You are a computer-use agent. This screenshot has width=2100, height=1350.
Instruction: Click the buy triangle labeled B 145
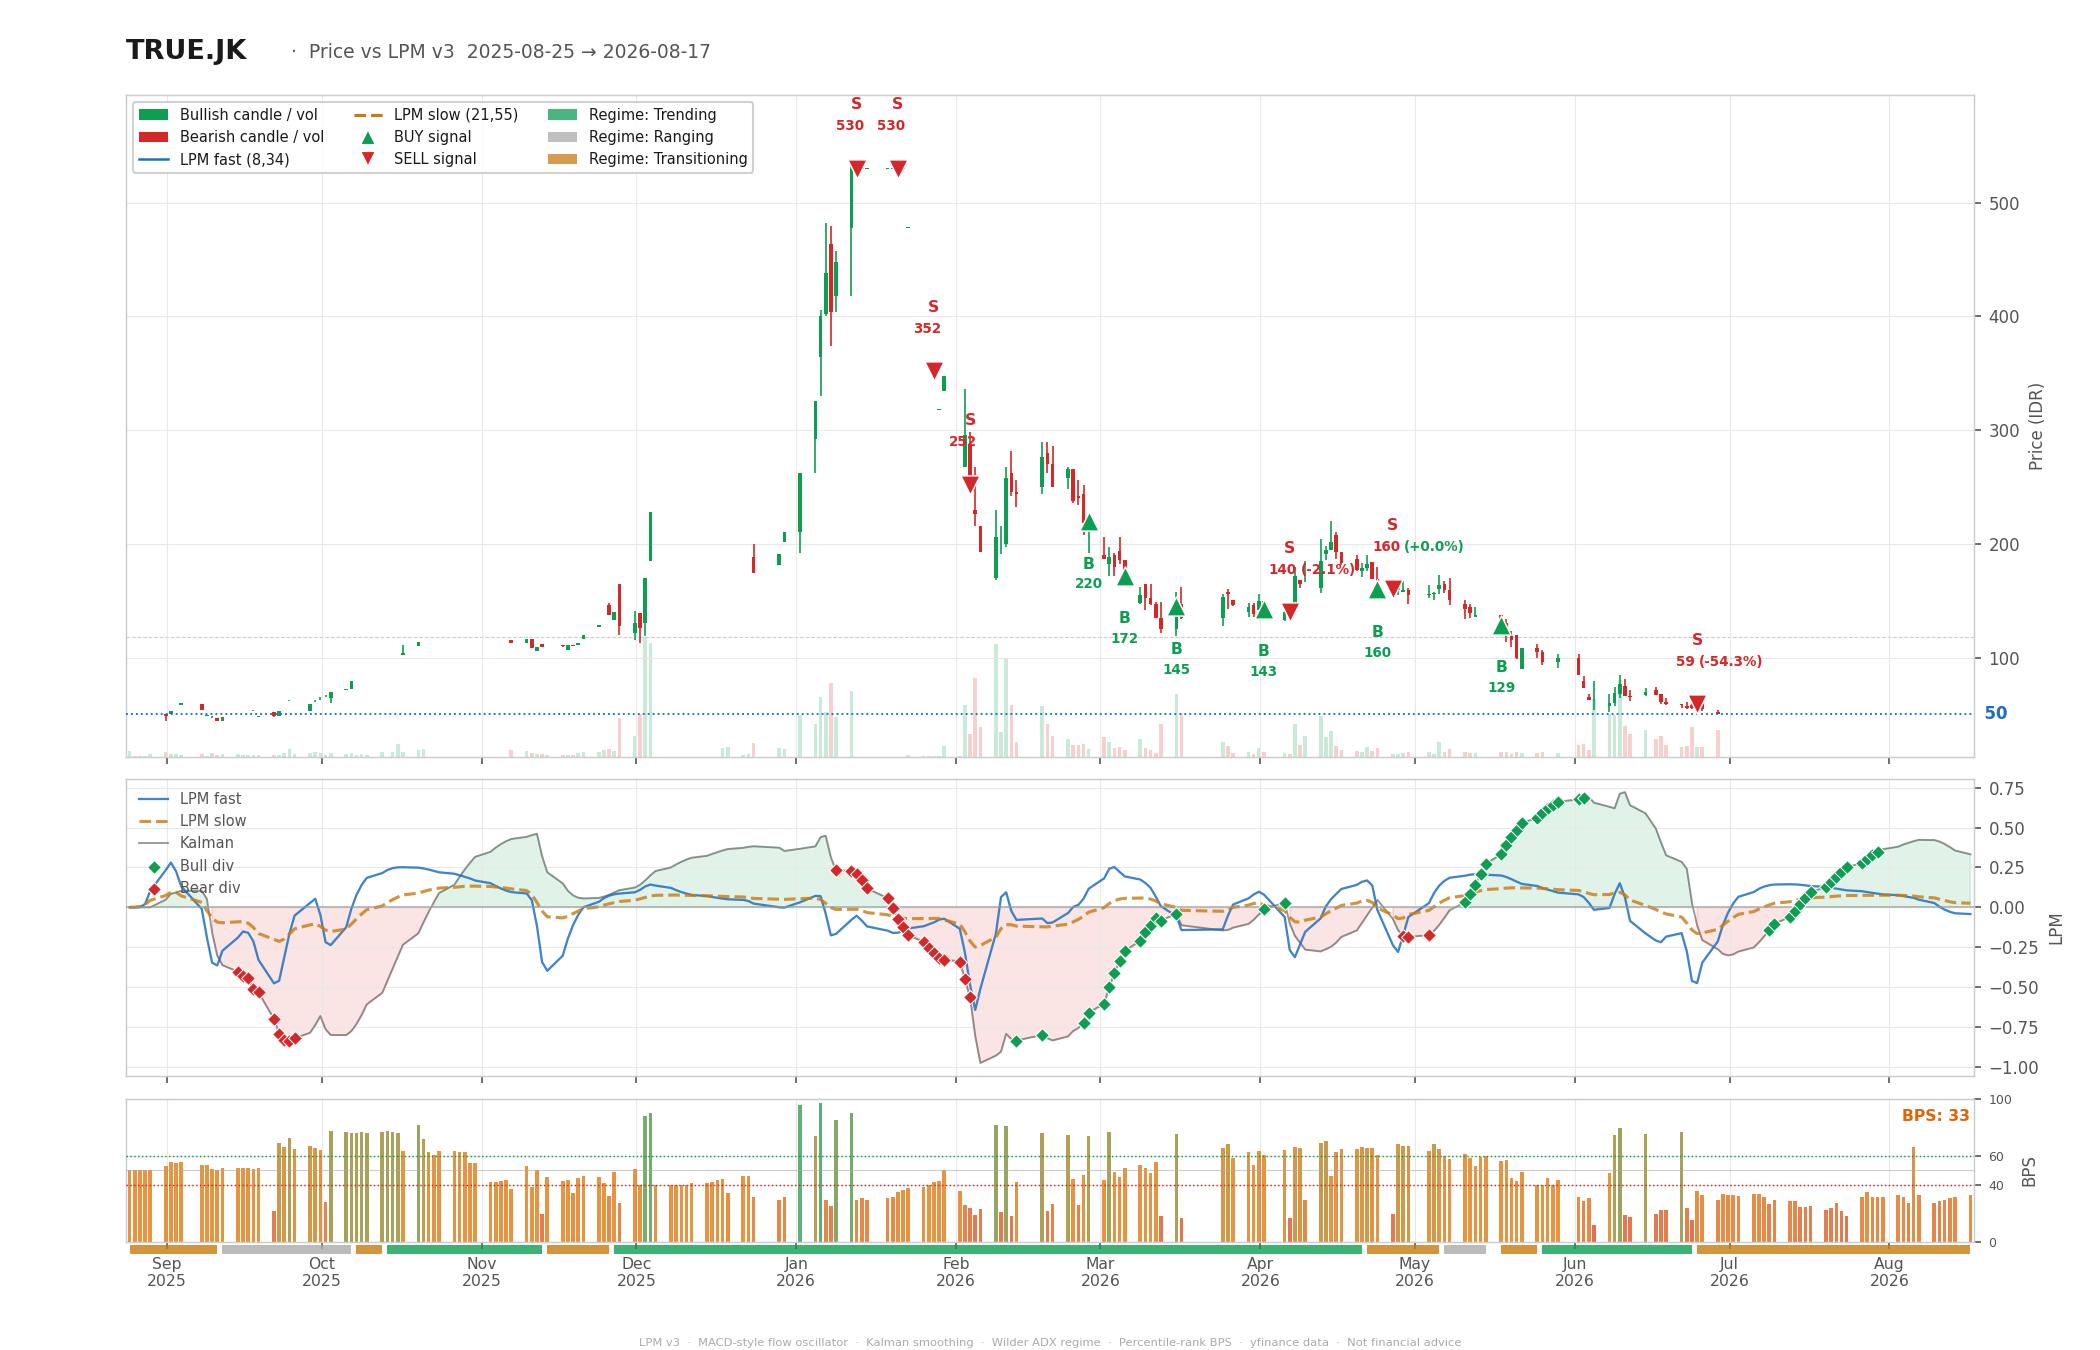pyautogui.click(x=1176, y=607)
